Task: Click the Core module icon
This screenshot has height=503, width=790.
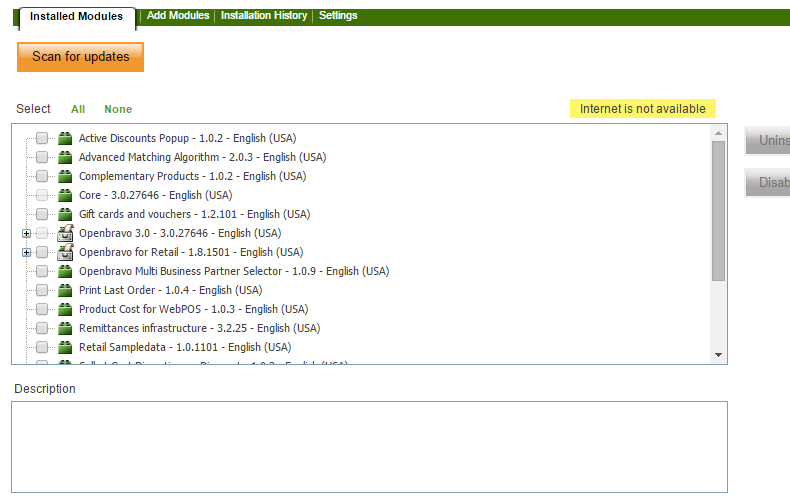Action: click(65, 195)
